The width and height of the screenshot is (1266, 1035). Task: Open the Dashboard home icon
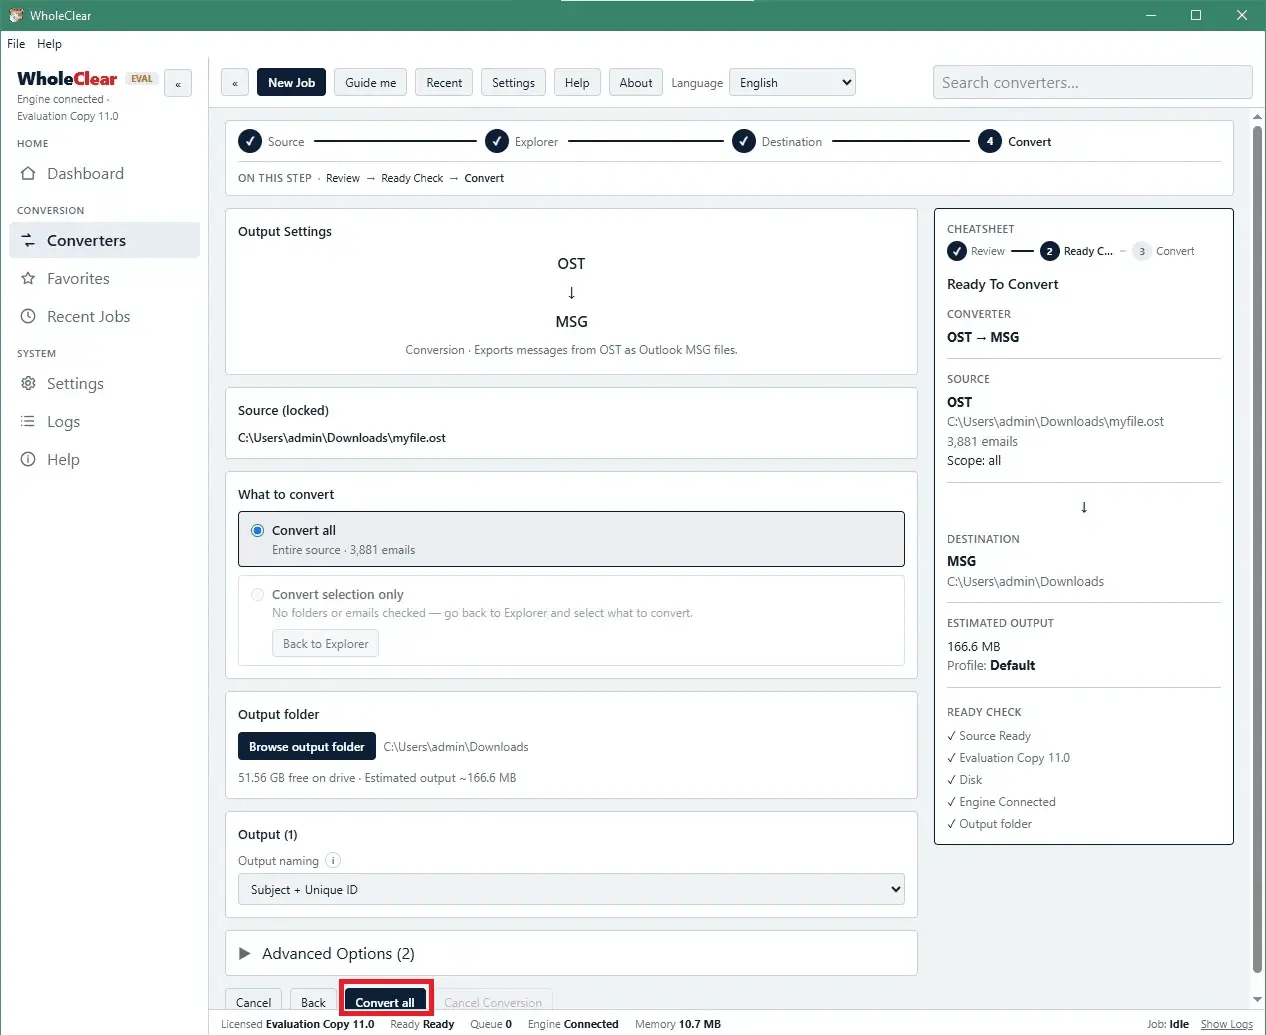point(28,174)
